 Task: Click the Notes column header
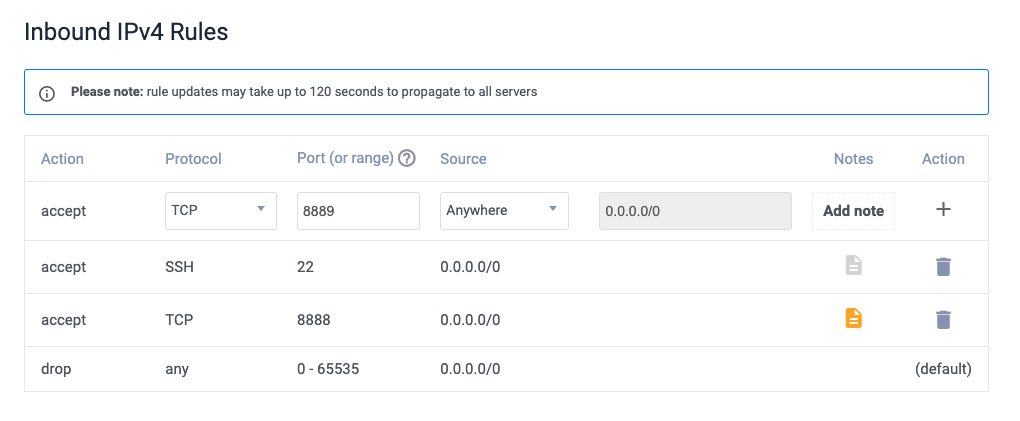pos(853,159)
